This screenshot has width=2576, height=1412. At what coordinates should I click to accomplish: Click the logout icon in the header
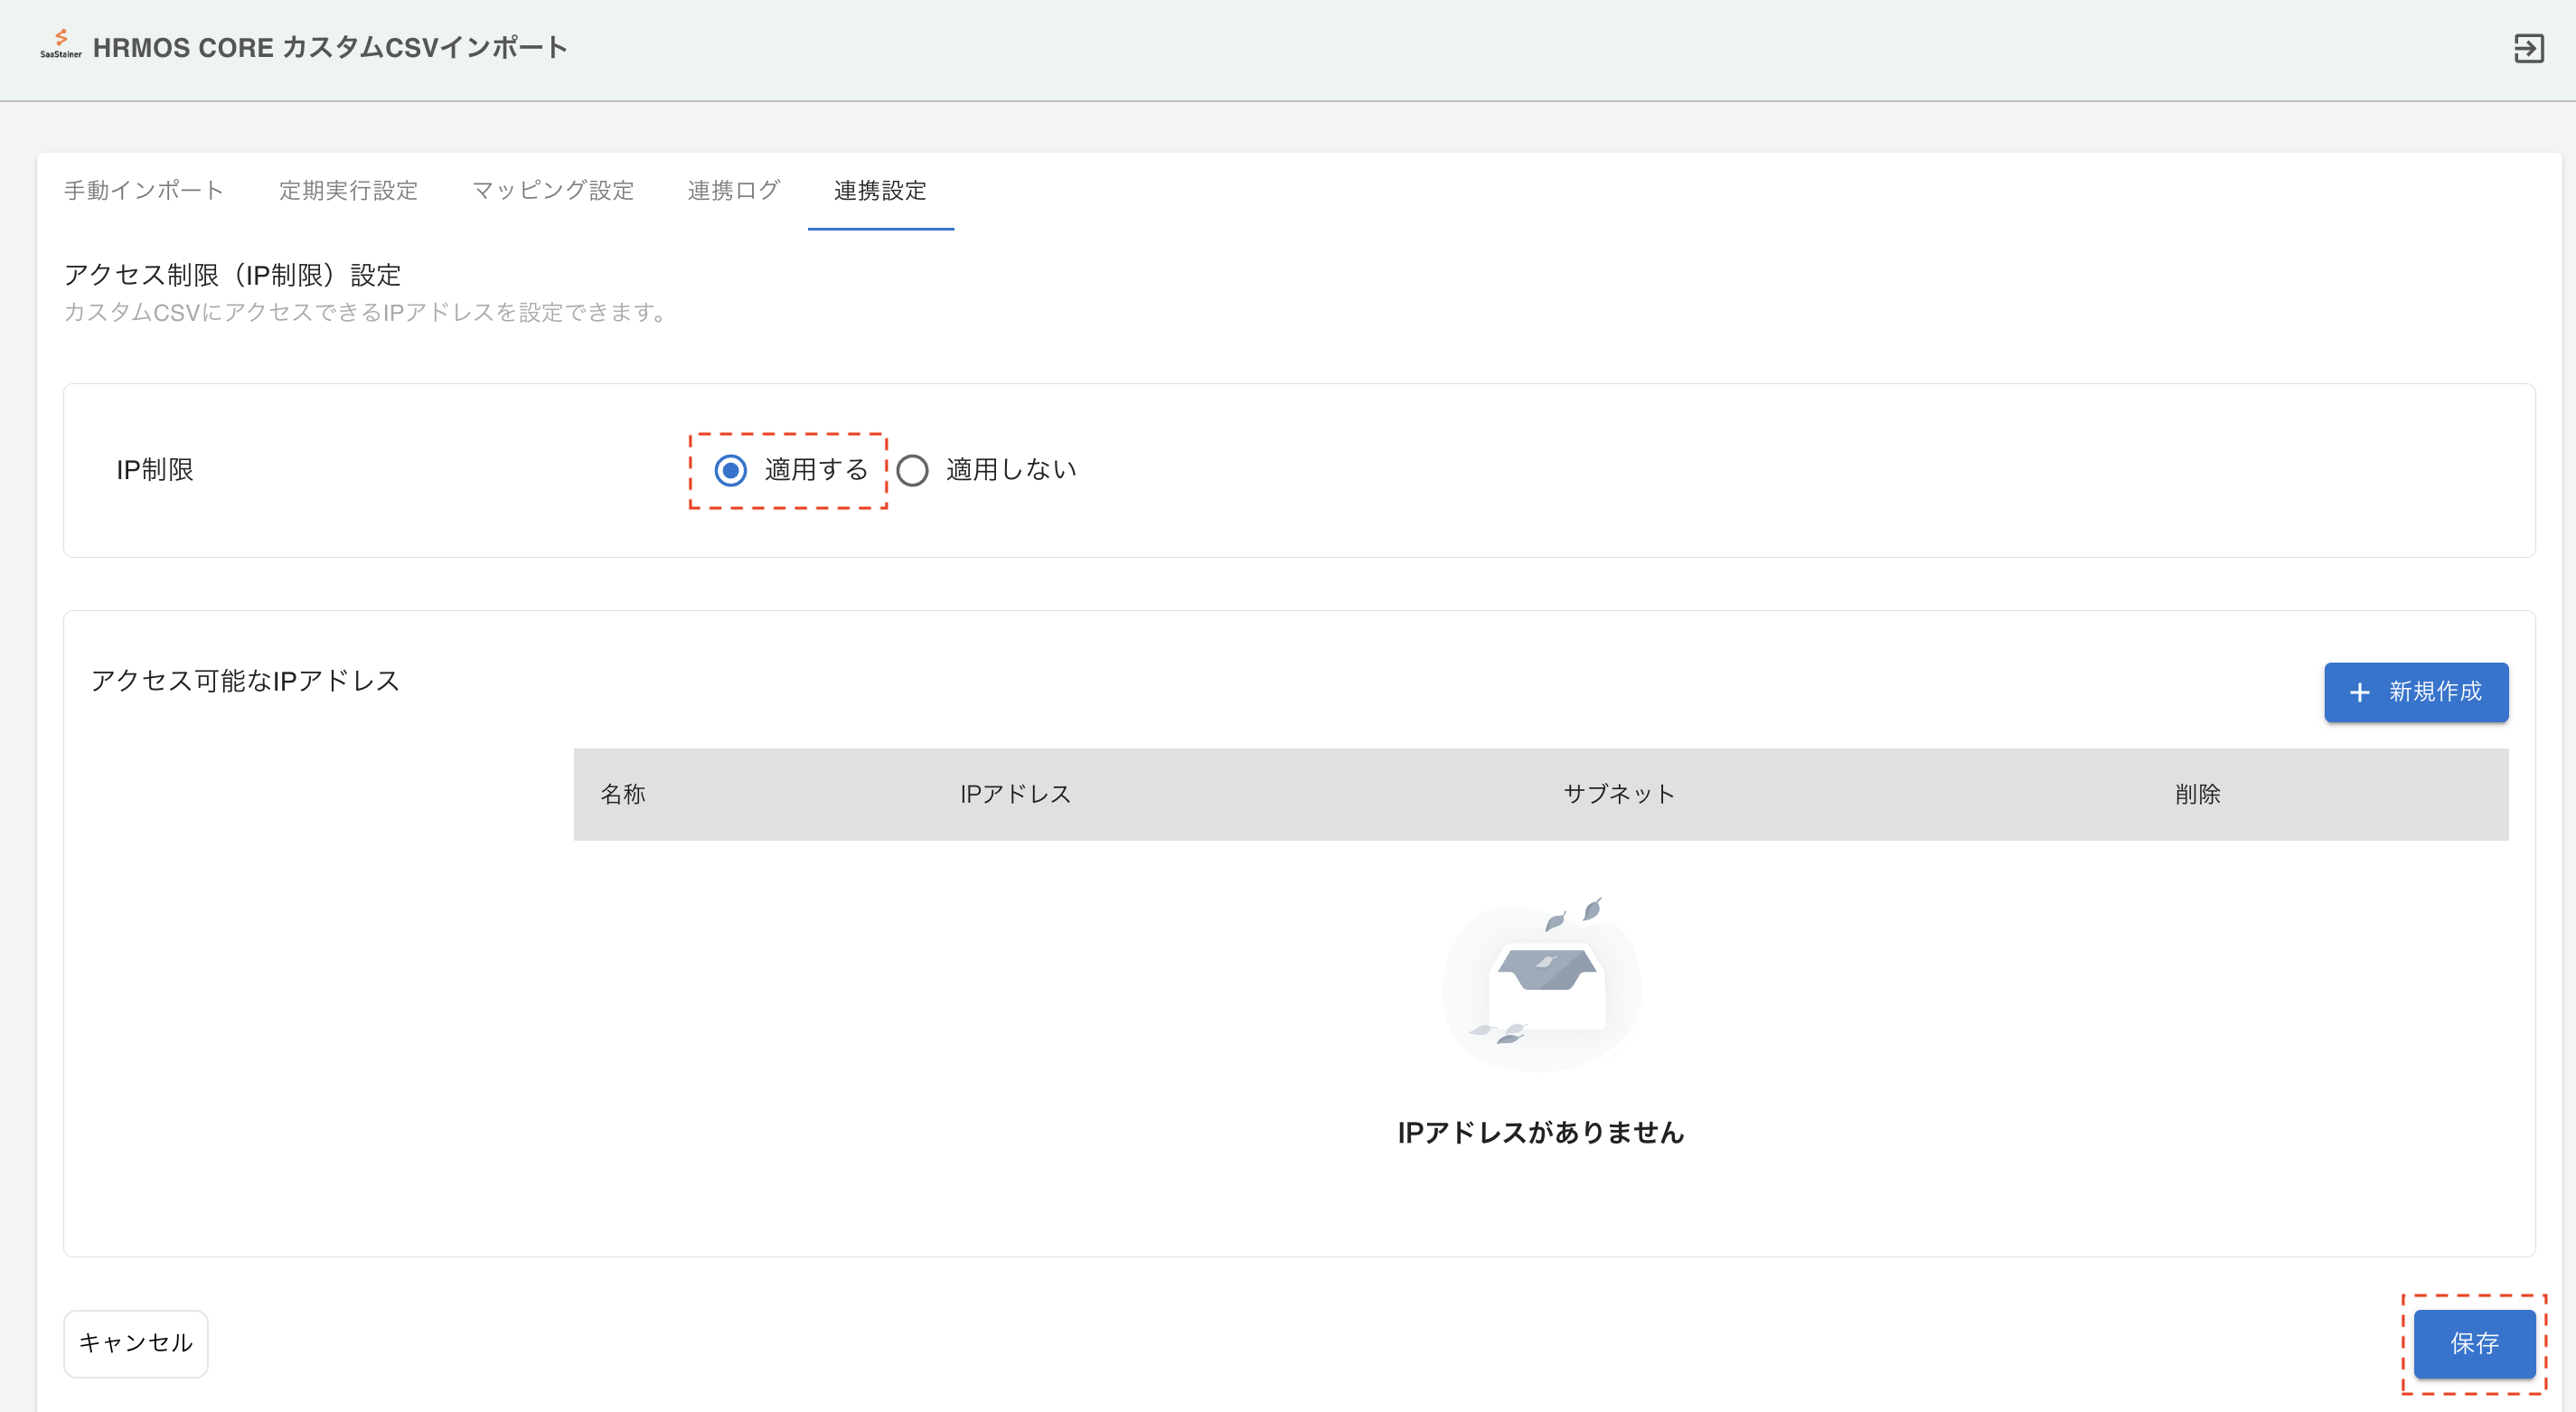pos(2528,48)
